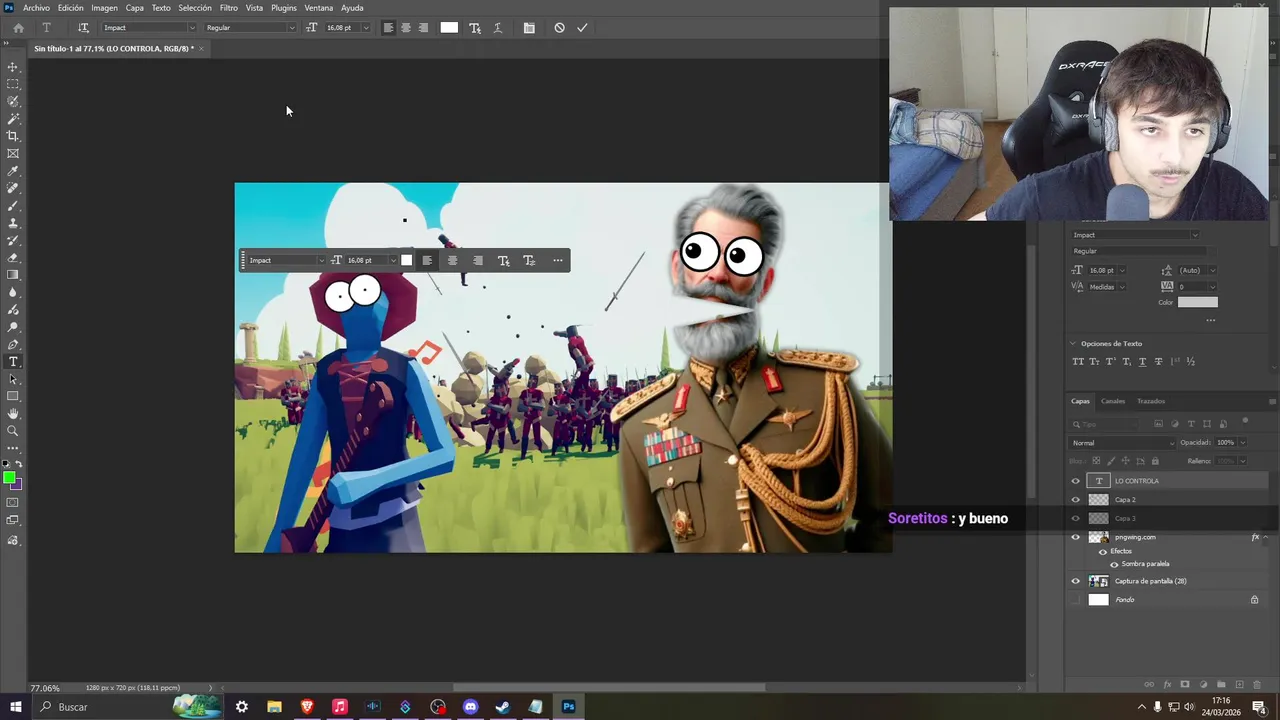Right align text in the top options bar
Screen dimensions: 1280x720
coord(423,28)
